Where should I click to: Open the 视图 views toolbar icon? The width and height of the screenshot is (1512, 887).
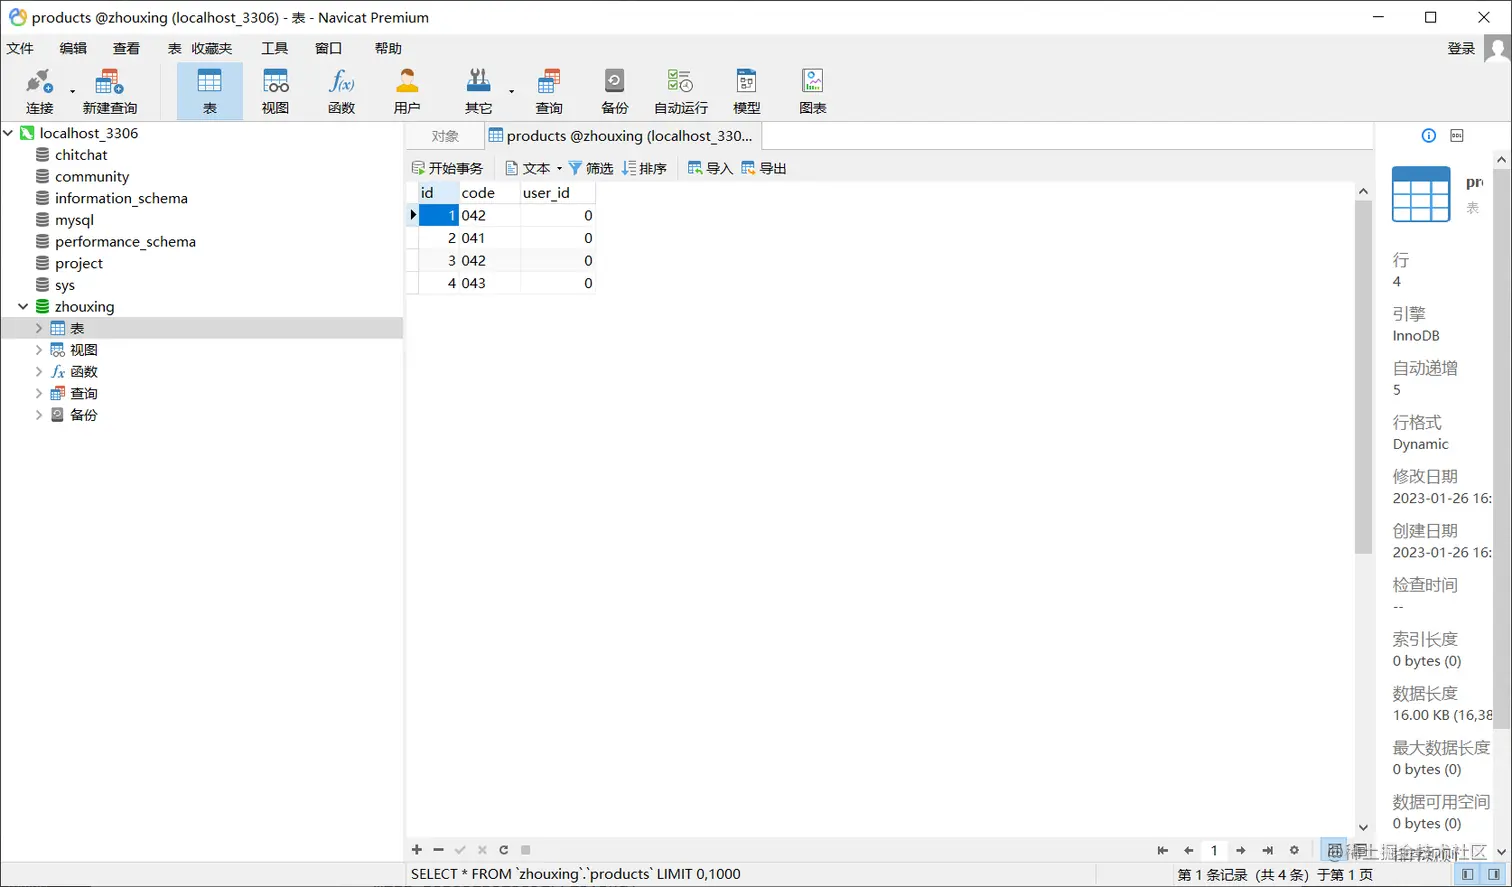coord(275,91)
